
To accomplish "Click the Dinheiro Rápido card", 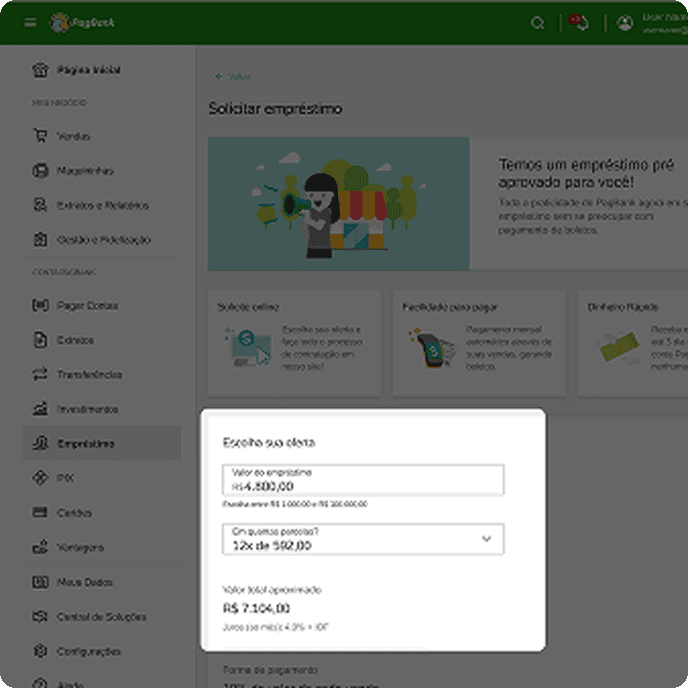I will coord(633,343).
